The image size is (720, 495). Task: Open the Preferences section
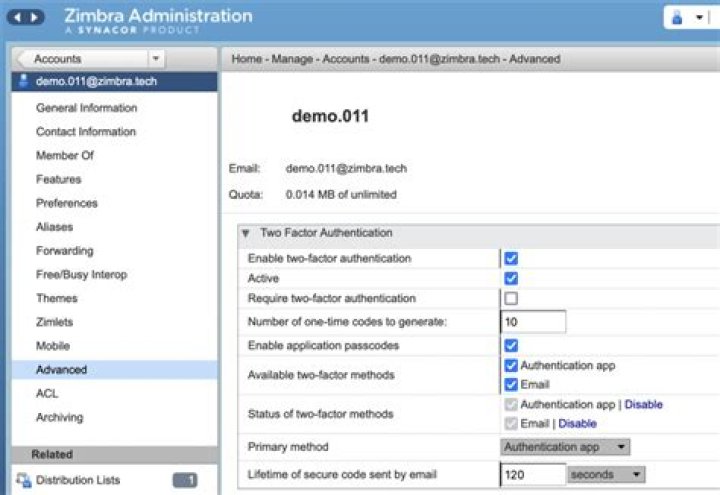[x=67, y=203]
